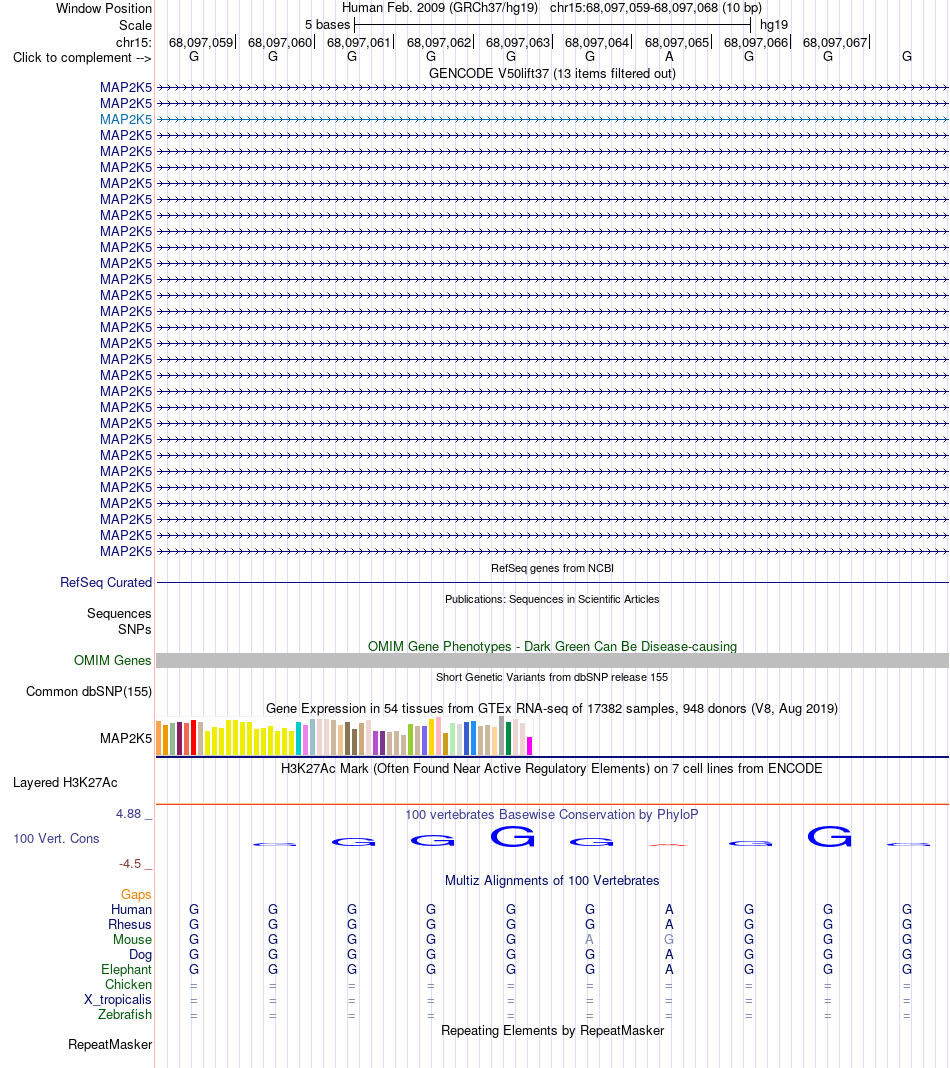Viewport: 950px width, 1068px height.
Task: Click the '-4.5' PhyloP scale minimum value
Action: pos(129,864)
